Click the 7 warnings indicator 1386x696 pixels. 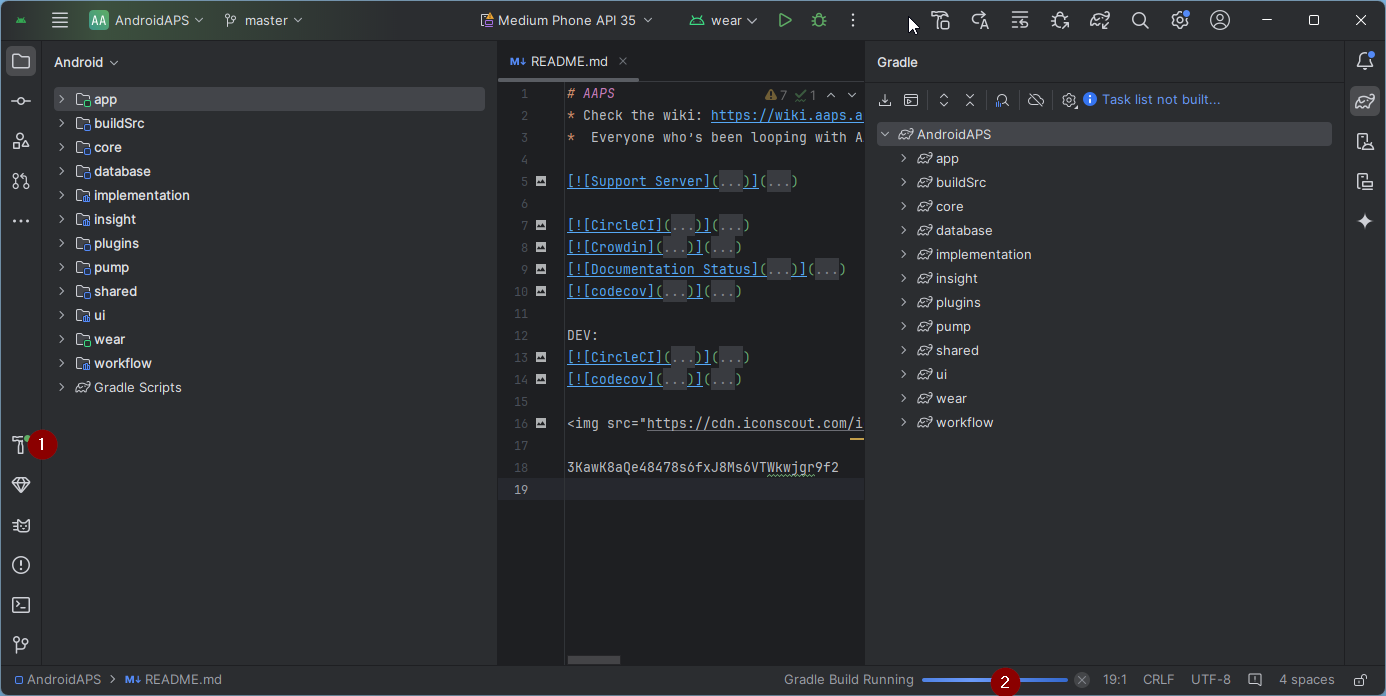(x=777, y=95)
